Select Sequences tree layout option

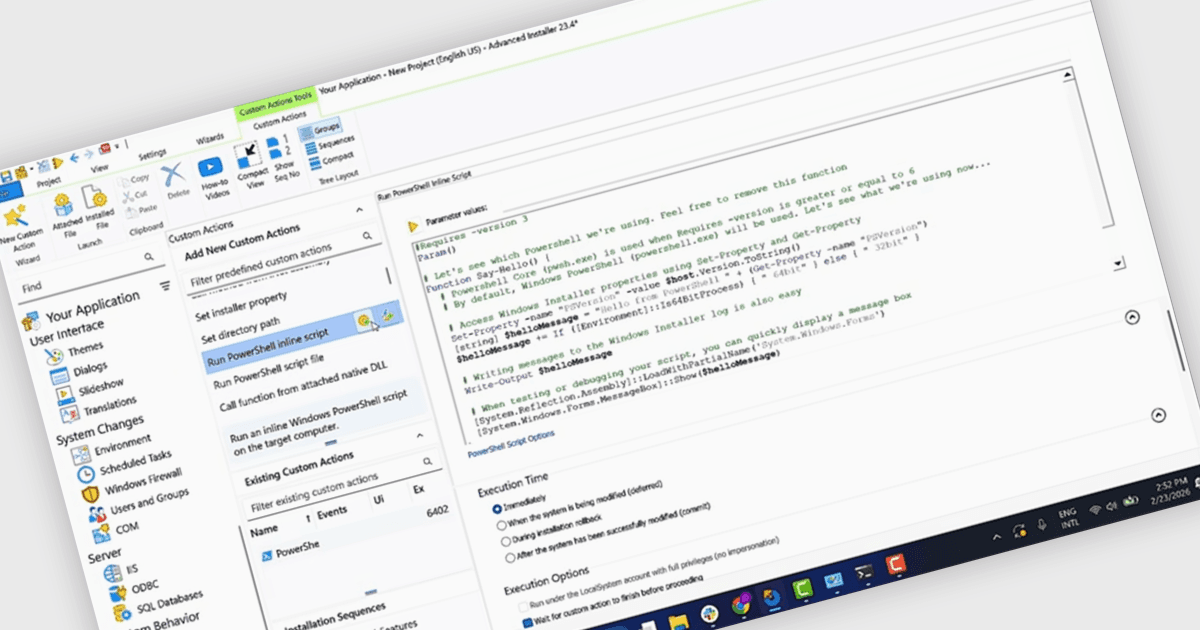click(329, 144)
